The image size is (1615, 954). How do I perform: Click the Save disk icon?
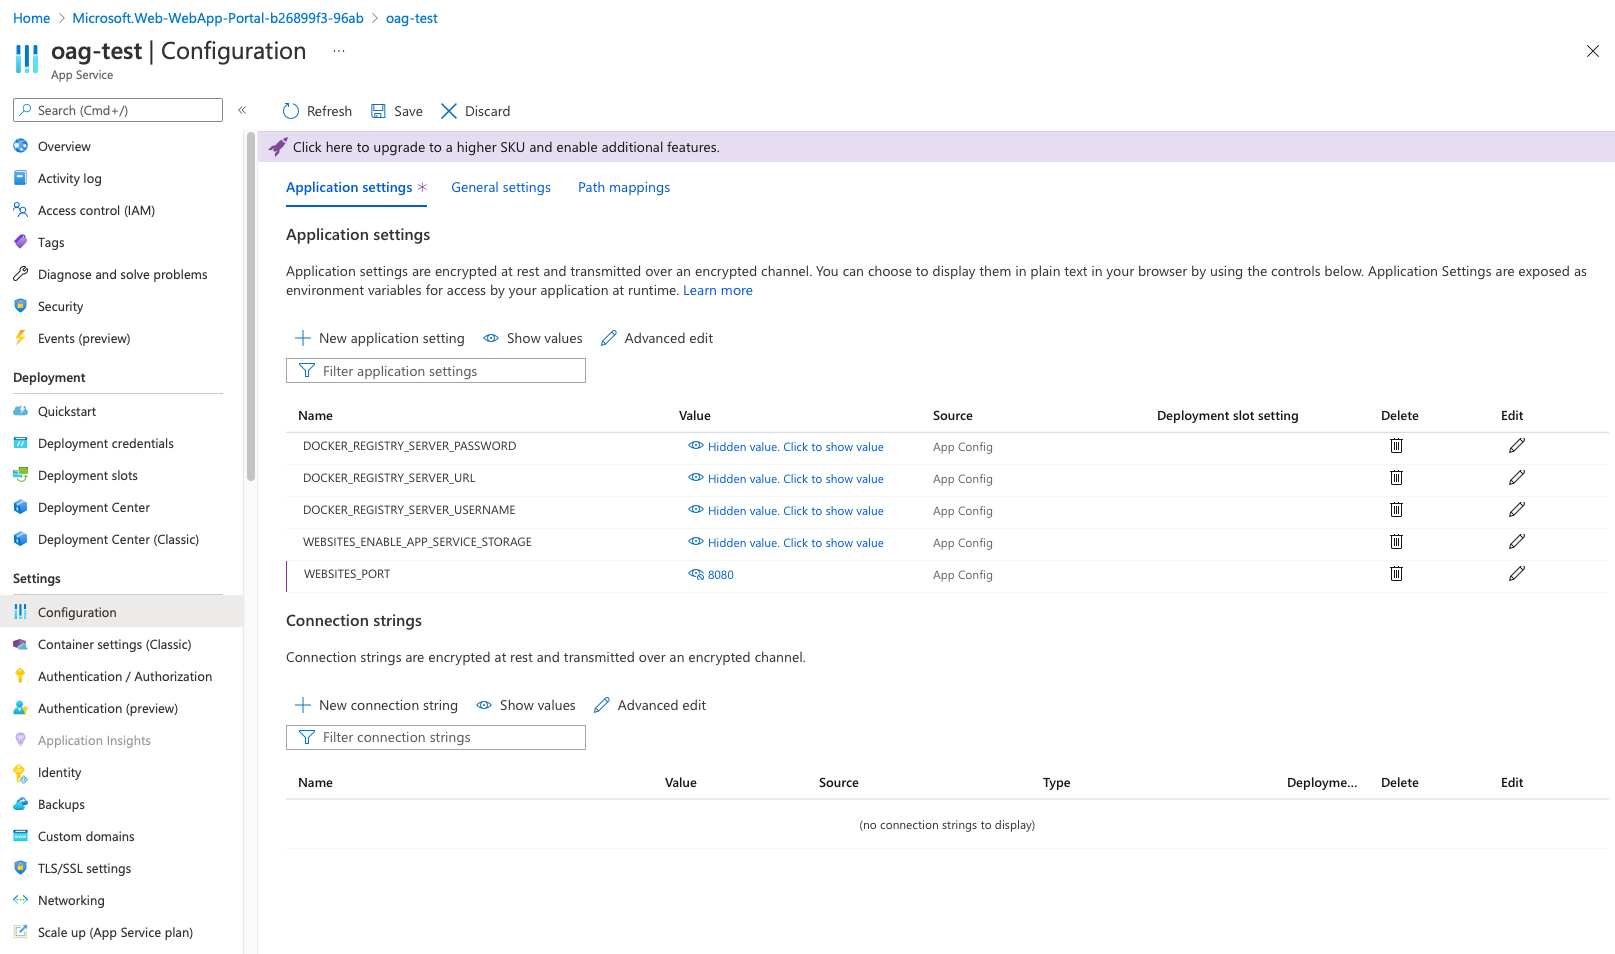pos(379,111)
